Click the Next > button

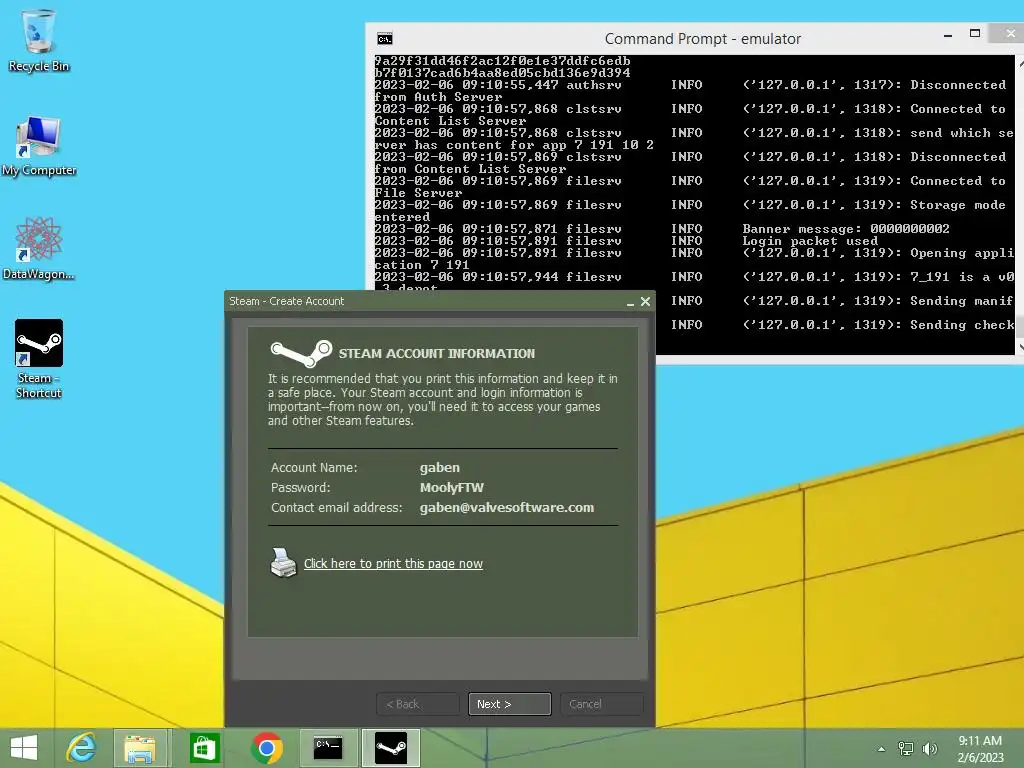(509, 704)
